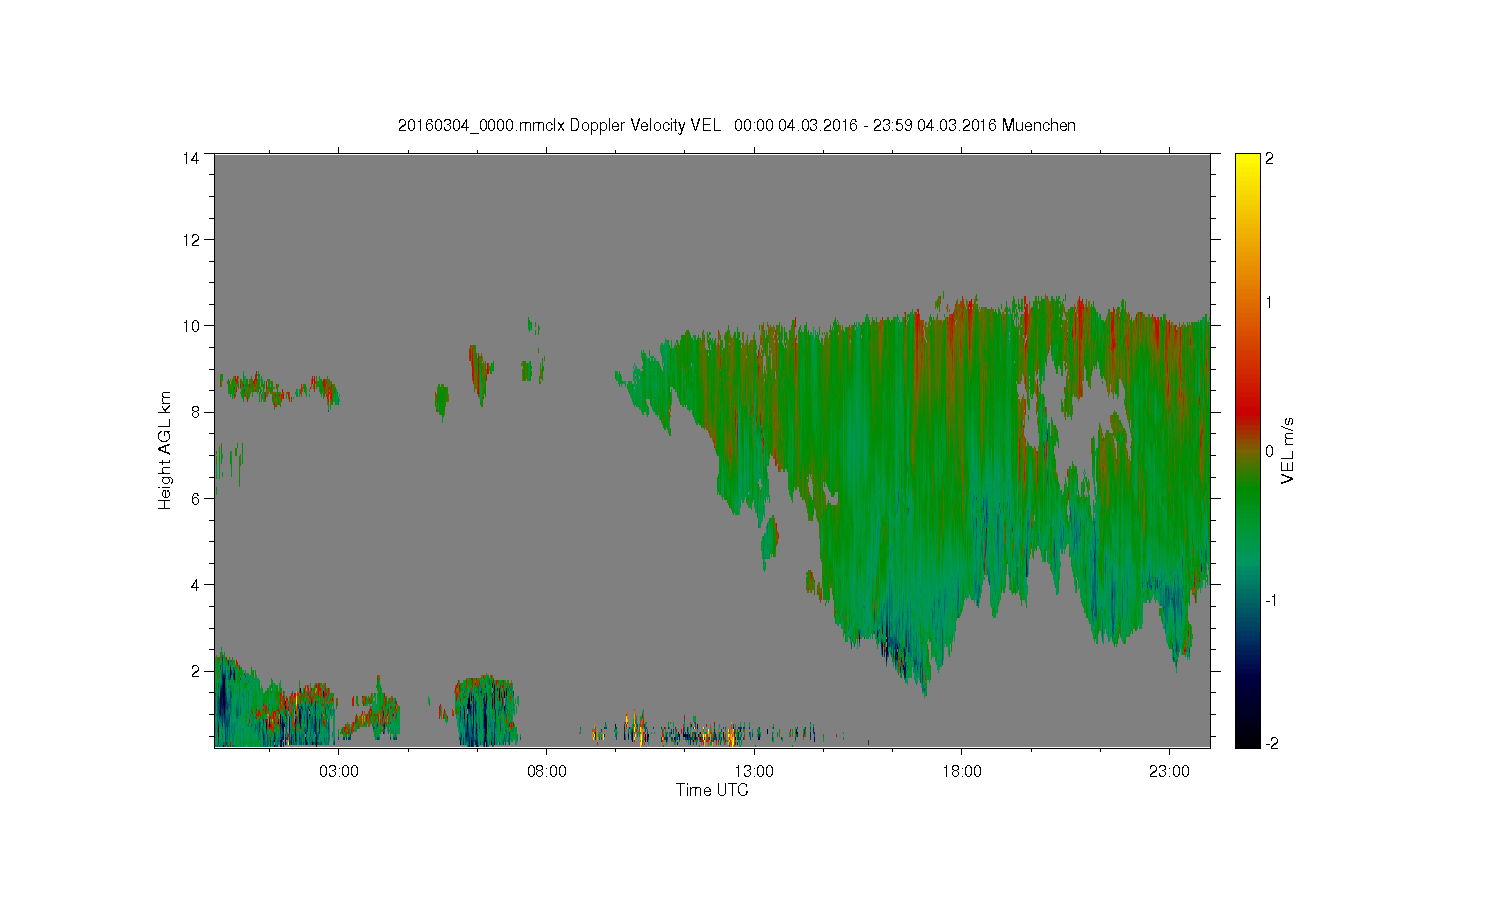Click the 23:00 time tick label
This screenshot has width=1500, height=900.
point(1170,772)
